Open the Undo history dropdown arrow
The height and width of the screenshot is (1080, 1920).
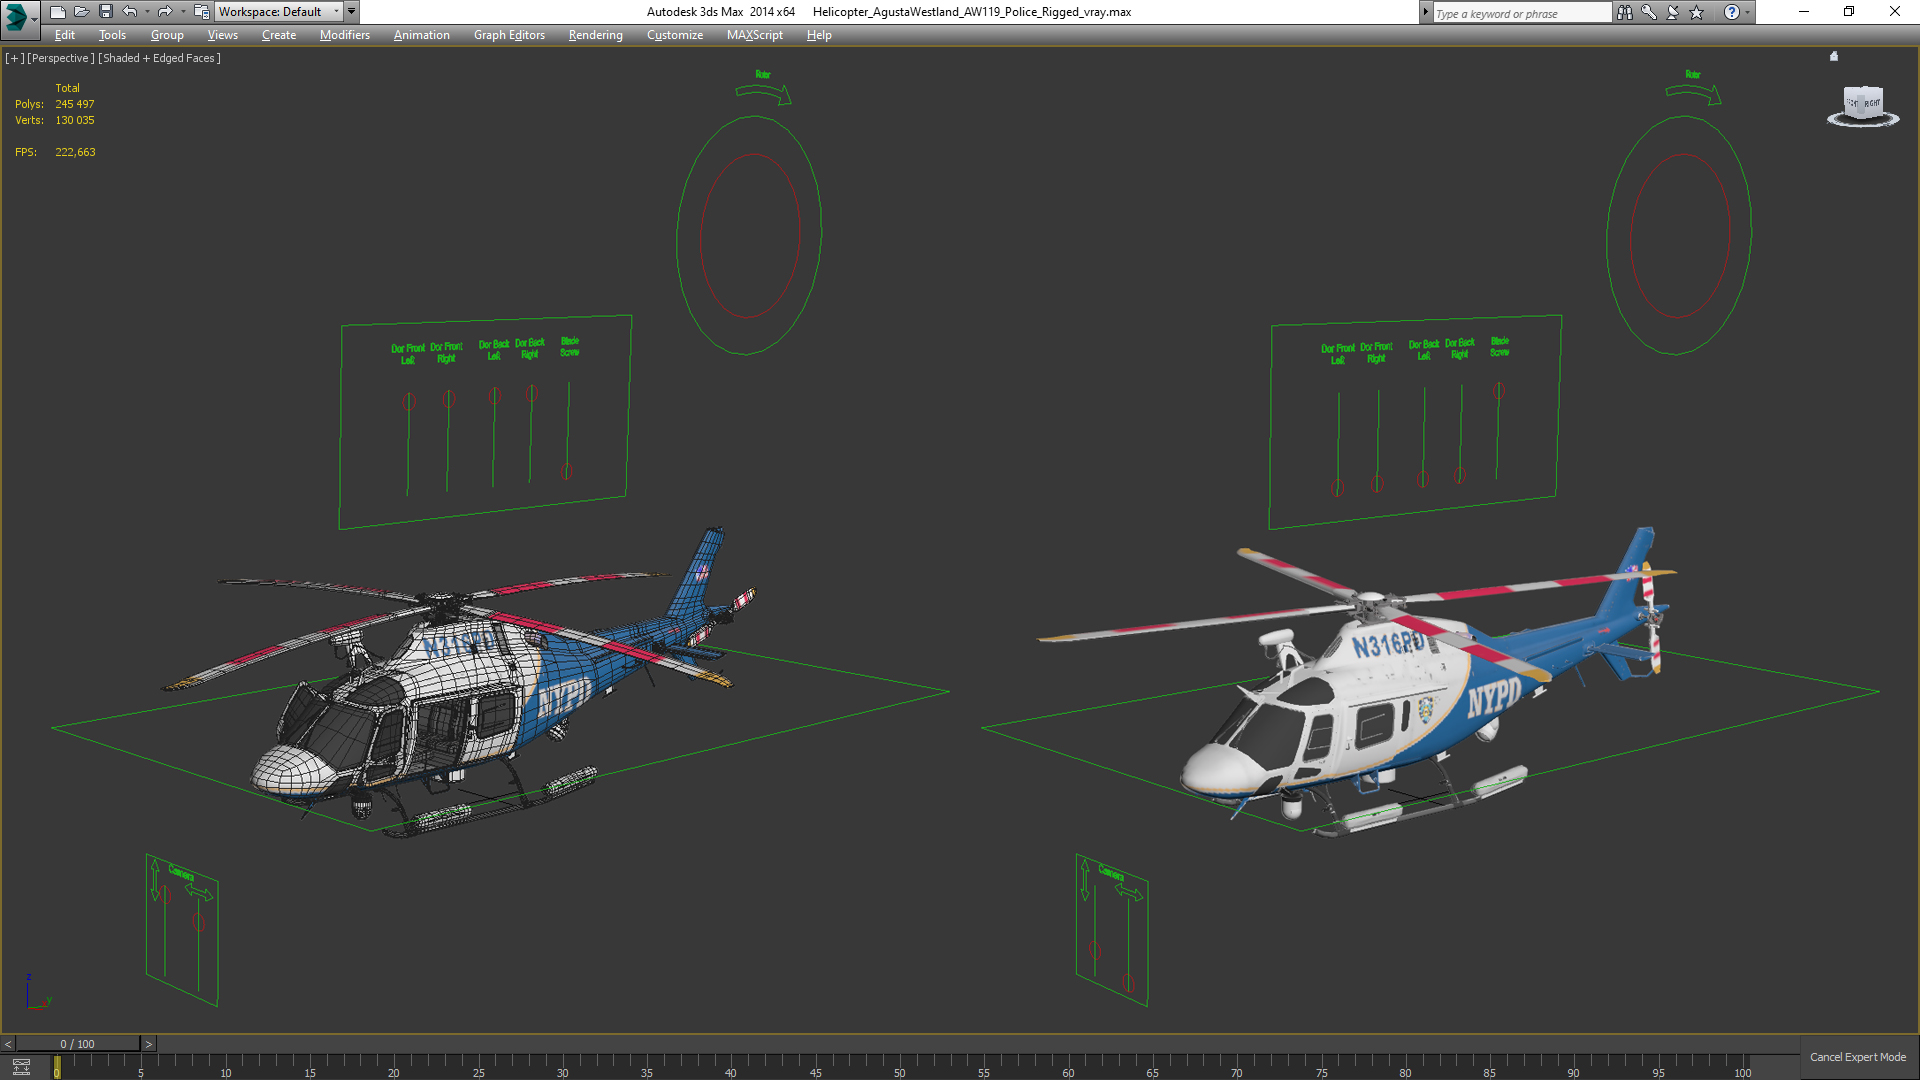[x=147, y=12]
